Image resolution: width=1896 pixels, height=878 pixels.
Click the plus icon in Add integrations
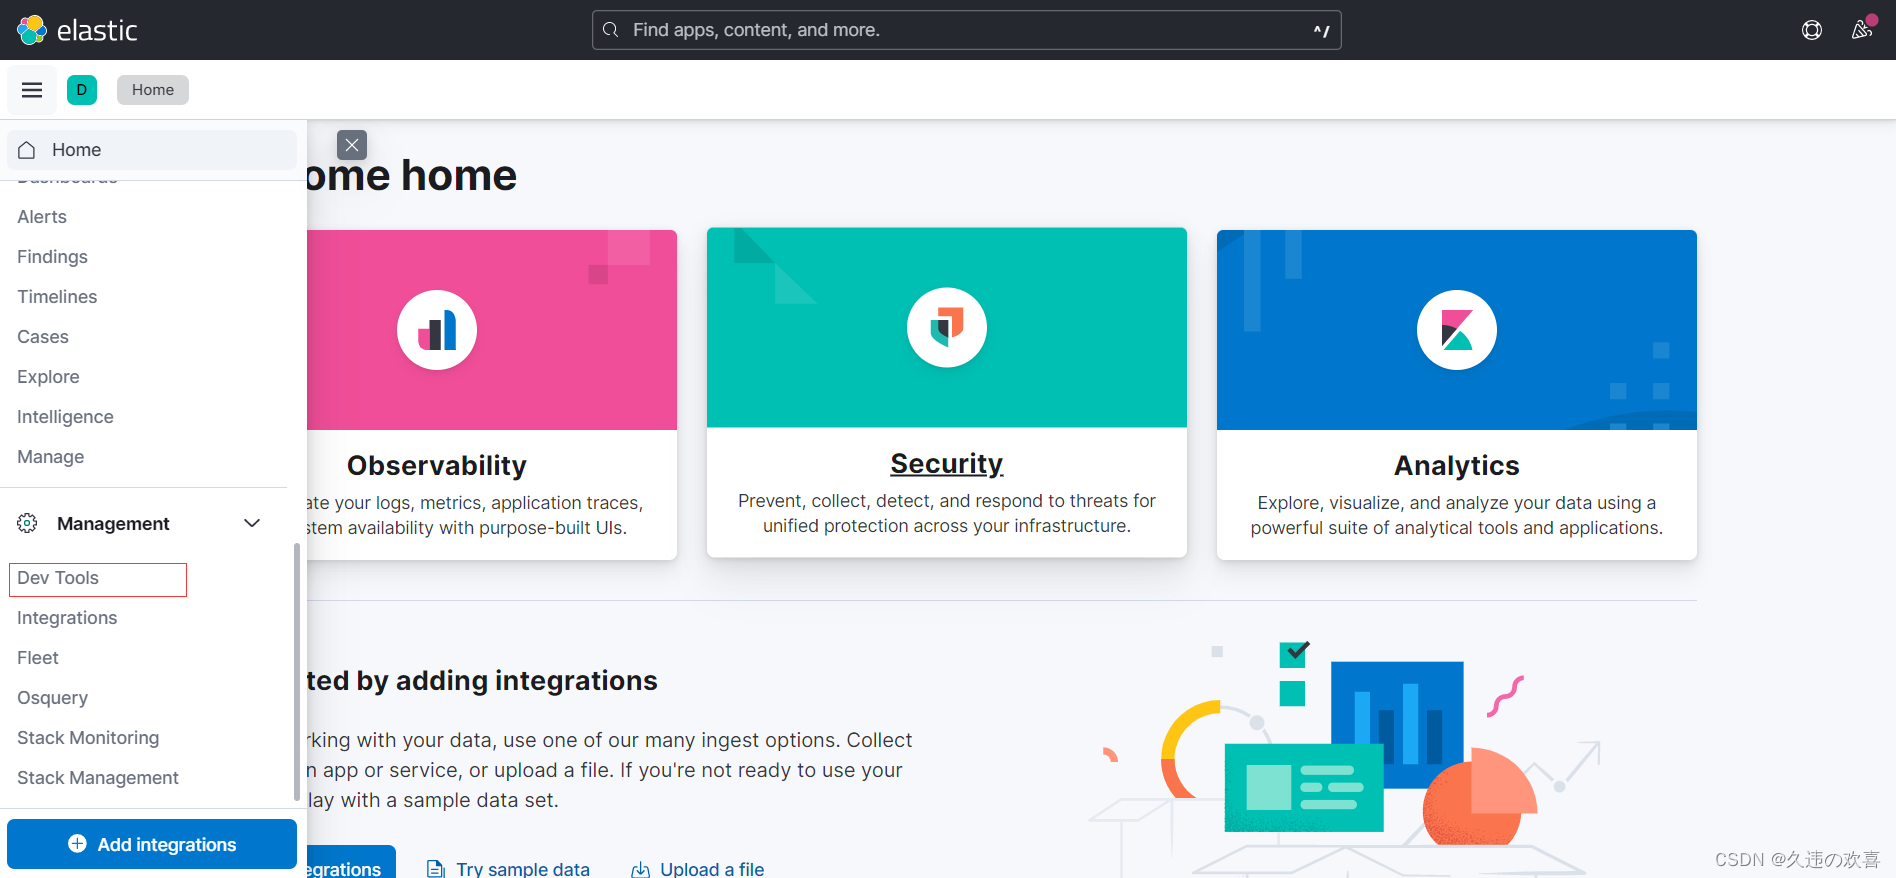(77, 844)
